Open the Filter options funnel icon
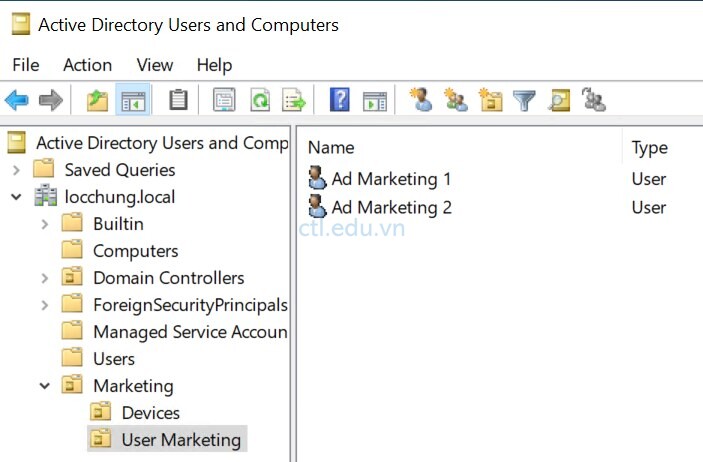This screenshot has width=703, height=462. pyautogui.click(x=524, y=100)
